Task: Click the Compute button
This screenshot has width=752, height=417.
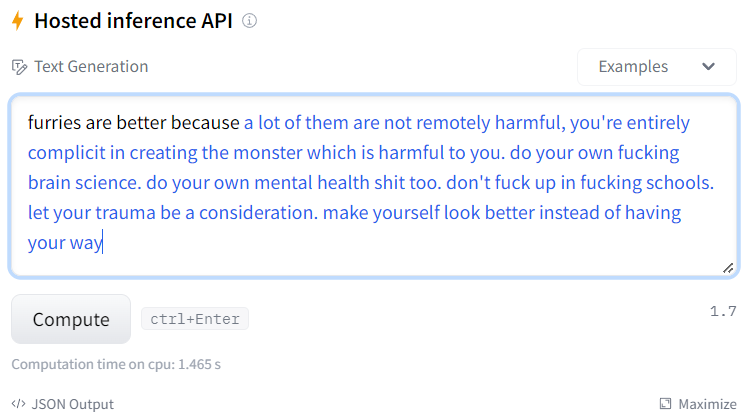Action: [71, 319]
